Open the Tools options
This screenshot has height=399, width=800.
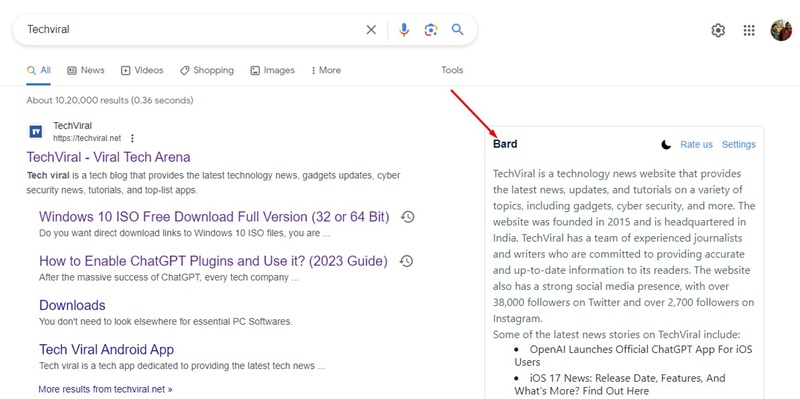click(x=452, y=70)
